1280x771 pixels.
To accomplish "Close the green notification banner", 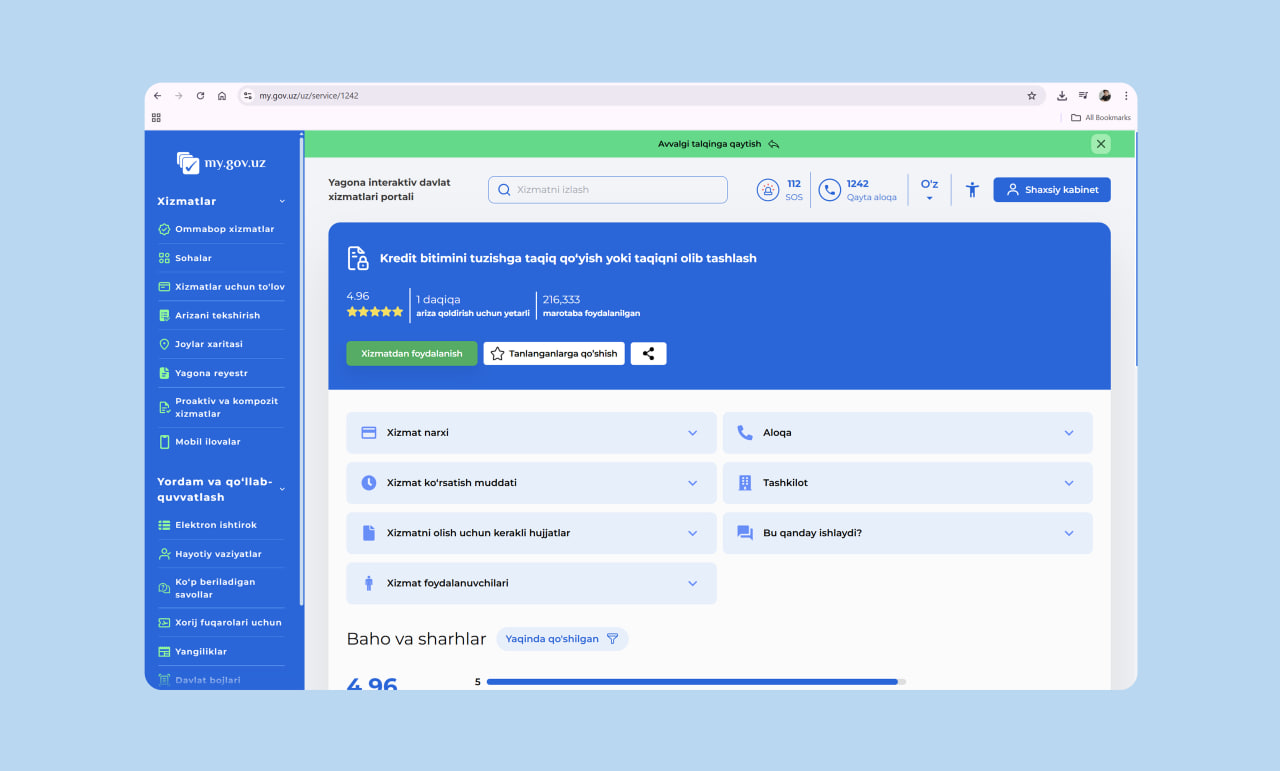I will click(1101, 144).
